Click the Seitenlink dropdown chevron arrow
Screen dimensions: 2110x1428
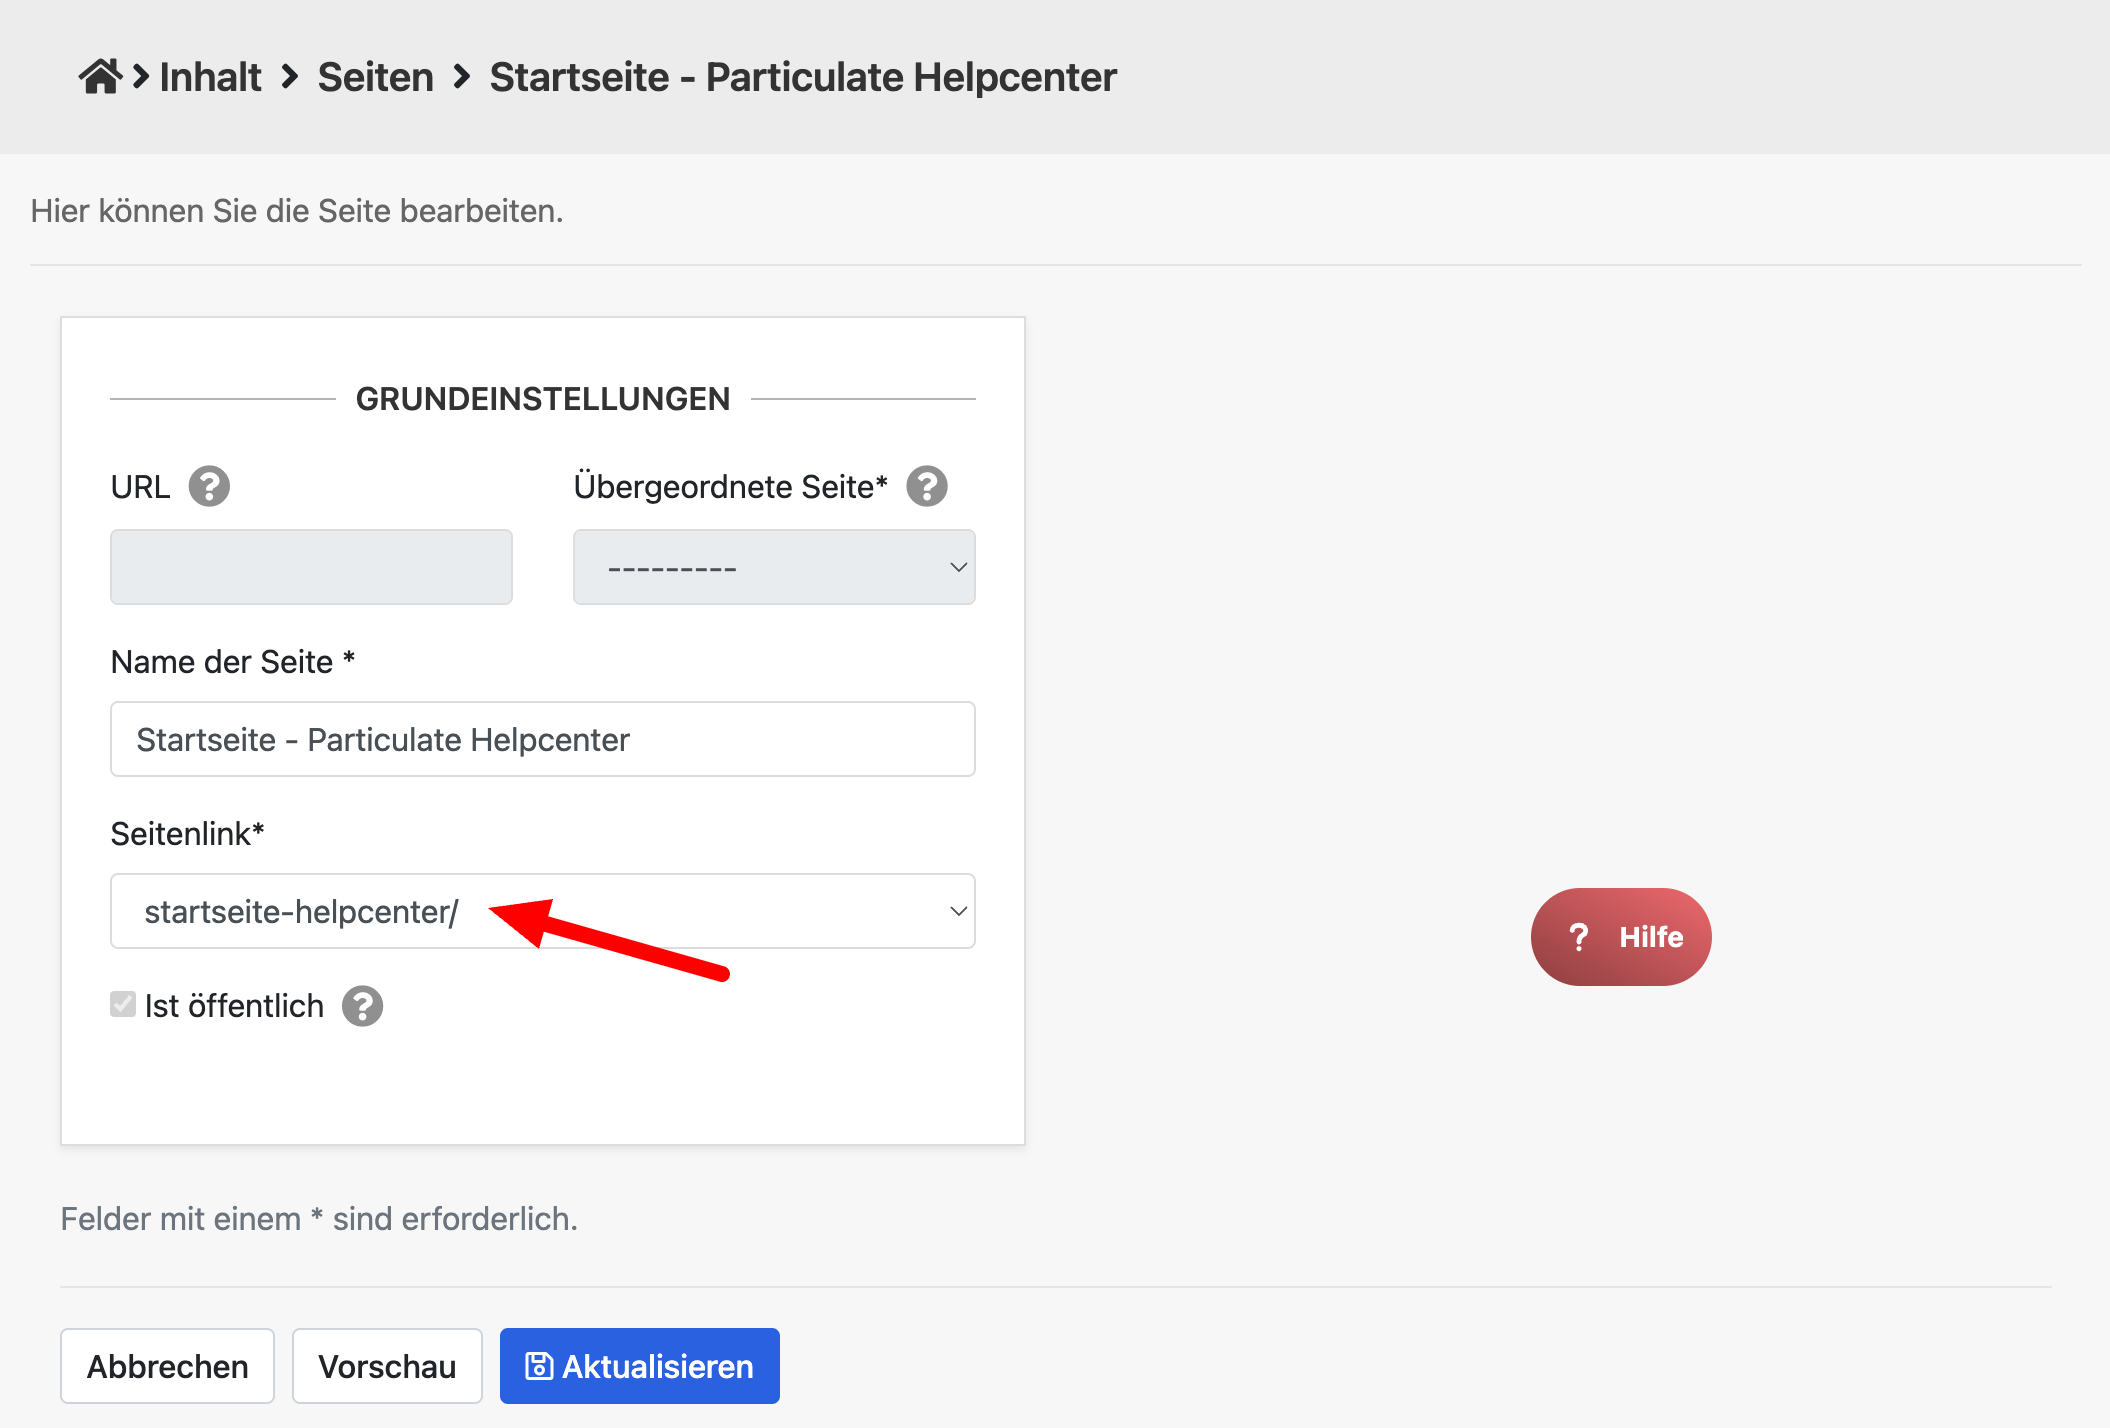(x=958, y=911)
